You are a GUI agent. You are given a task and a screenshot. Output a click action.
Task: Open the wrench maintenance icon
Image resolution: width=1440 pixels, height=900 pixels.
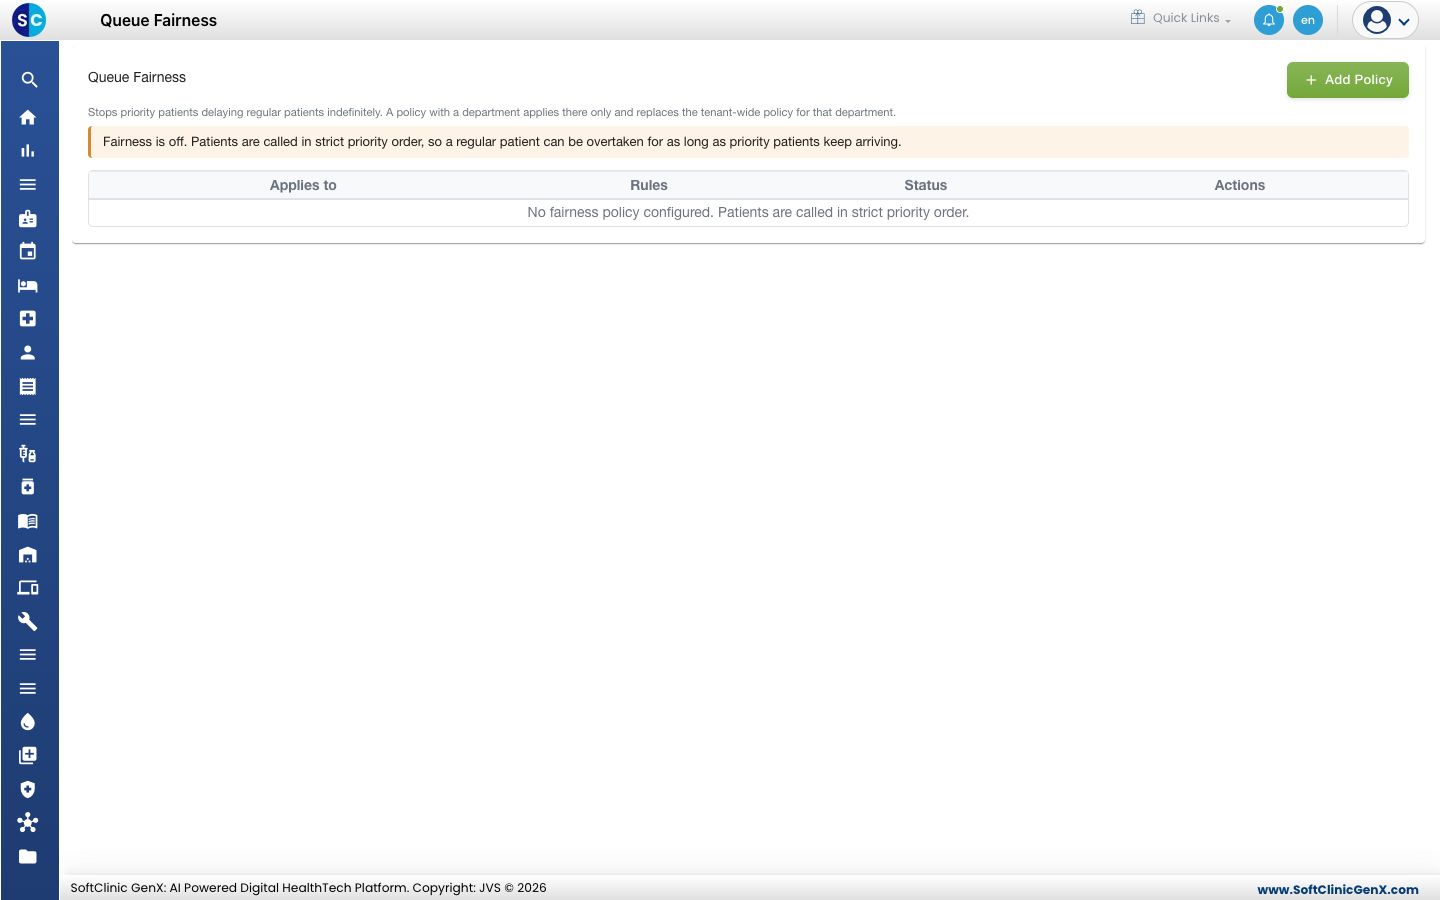point(28,622)
